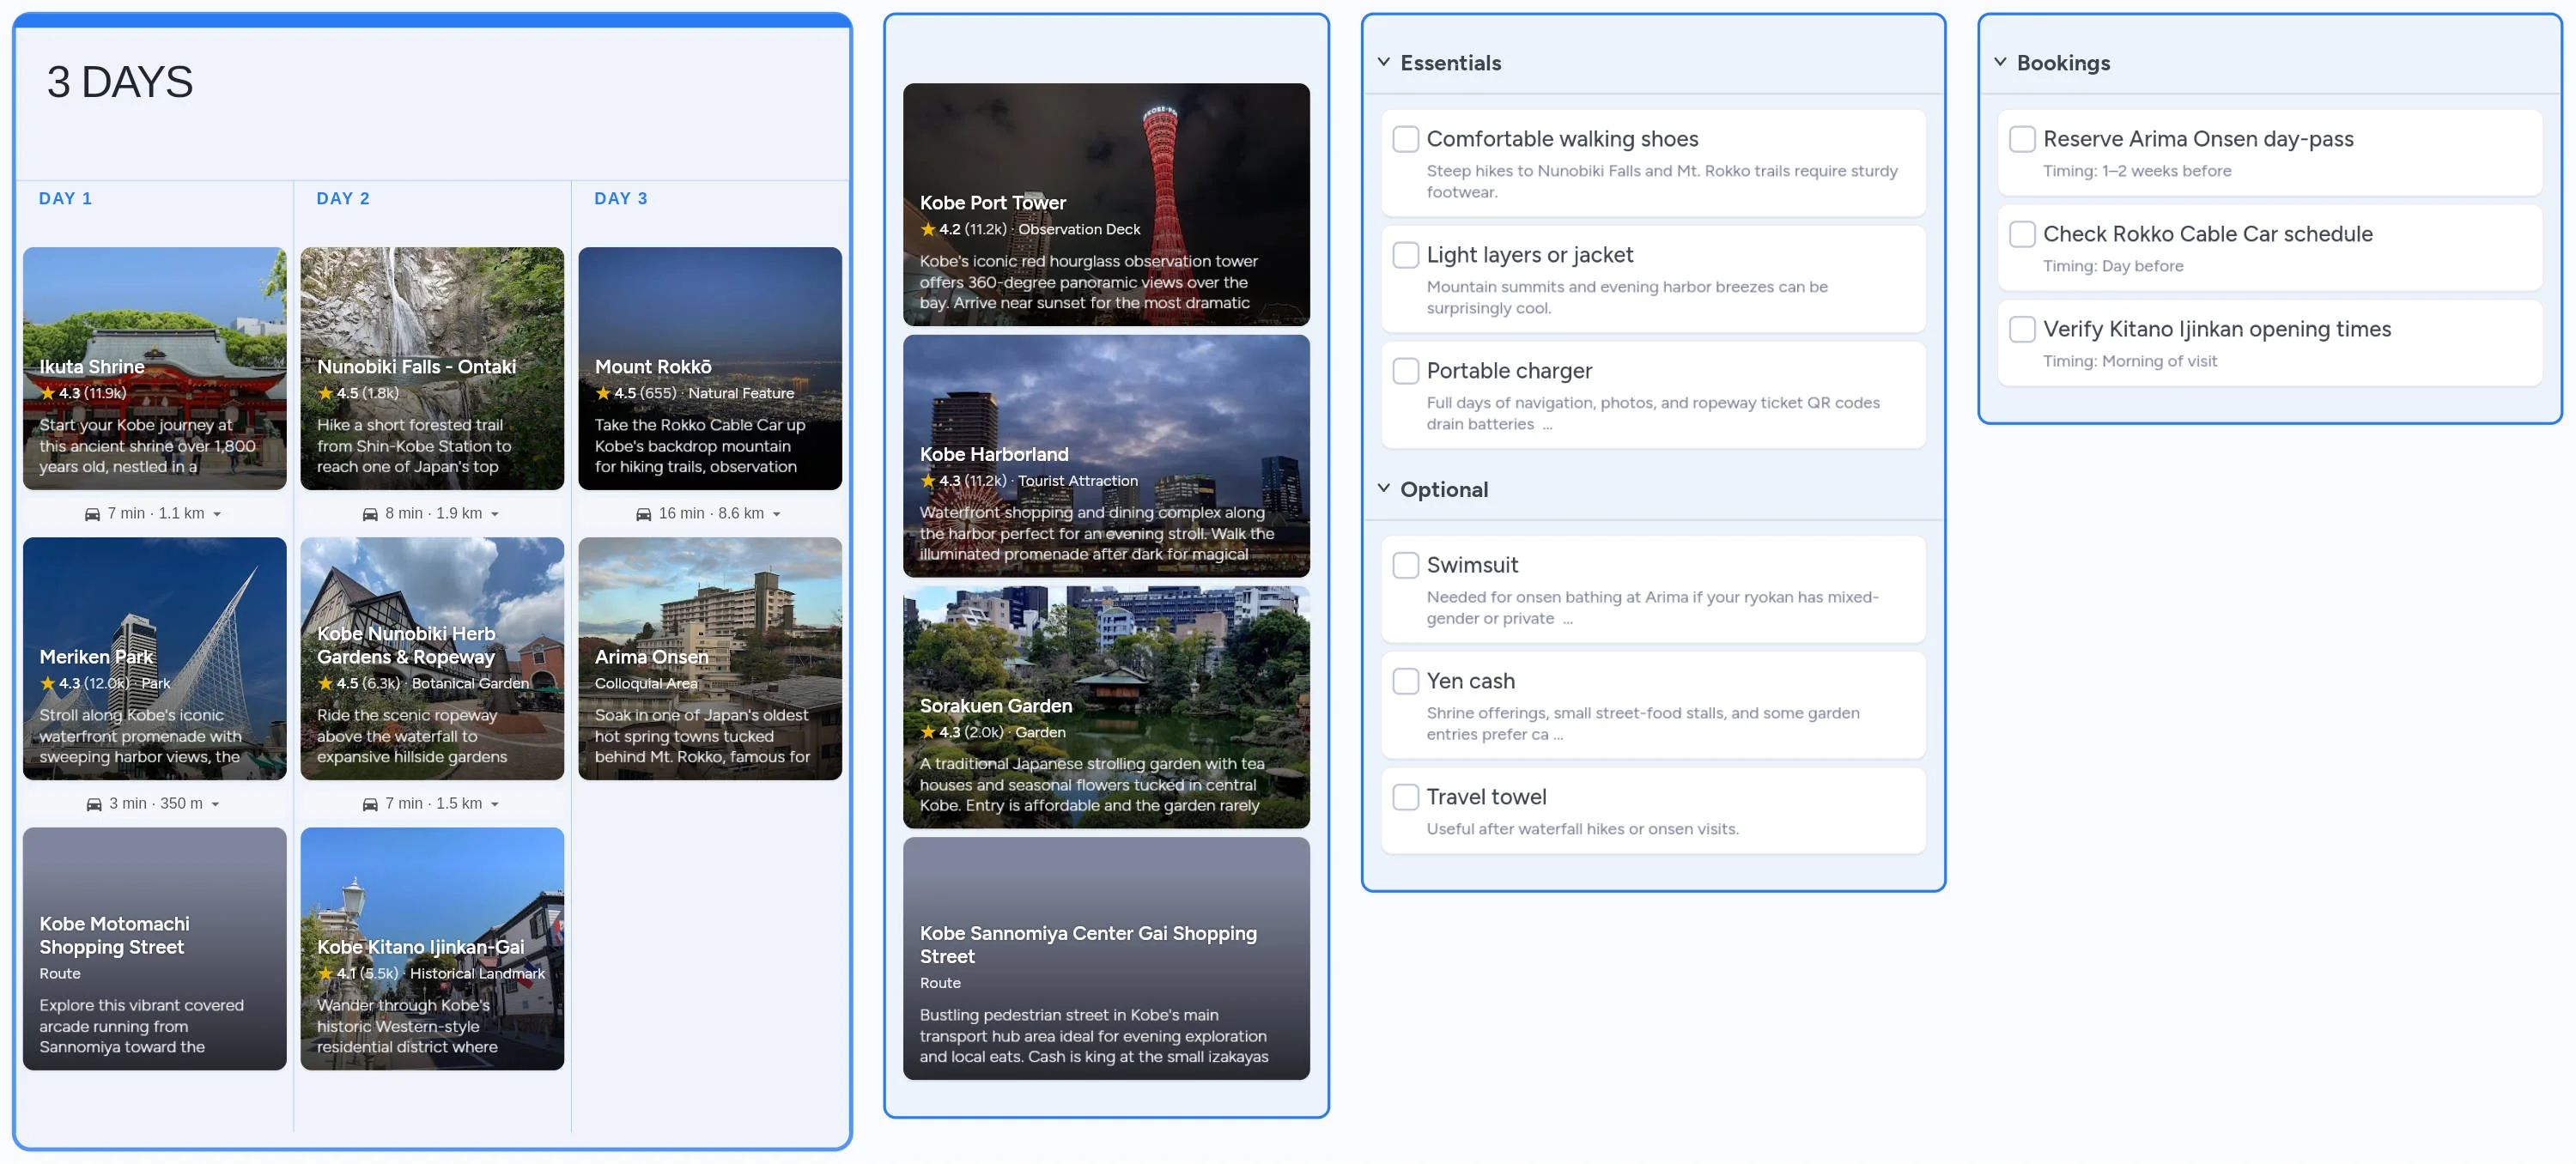This screenshot has width=2576, height=1164.
Task: Click star rating icon on Kobe Port Tower
Action: click(x=928, y=230)
